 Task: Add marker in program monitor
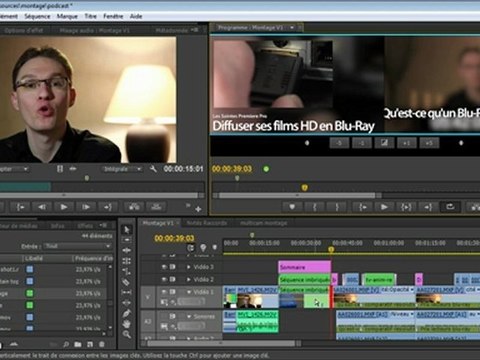(292, 207)
